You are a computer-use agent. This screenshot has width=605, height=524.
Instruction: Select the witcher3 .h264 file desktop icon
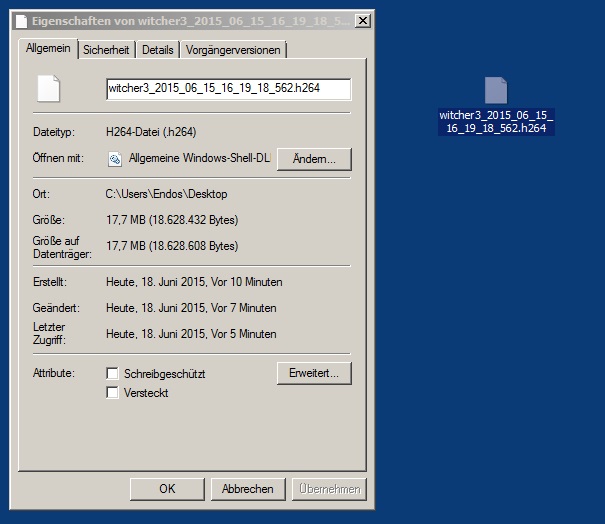pyautogui.click(x=496, y=90)
